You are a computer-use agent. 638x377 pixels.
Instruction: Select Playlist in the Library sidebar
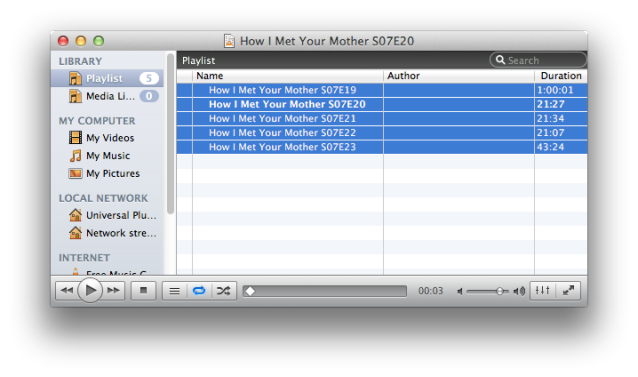click(107, 78)
